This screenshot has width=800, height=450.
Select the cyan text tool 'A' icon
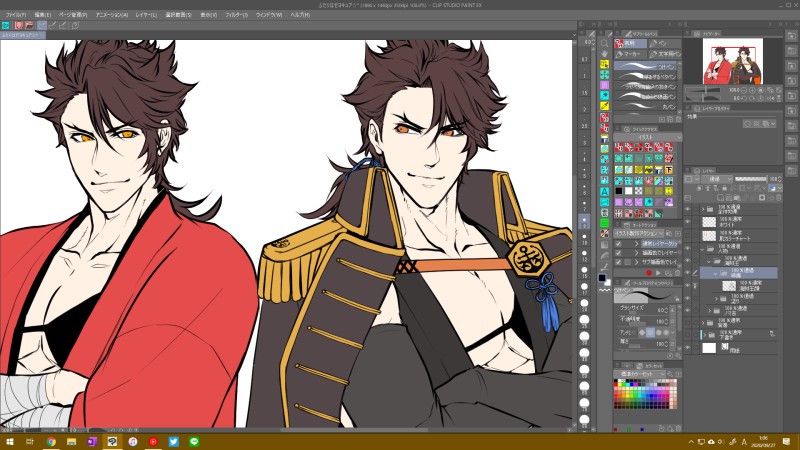[x=604, y=192]
